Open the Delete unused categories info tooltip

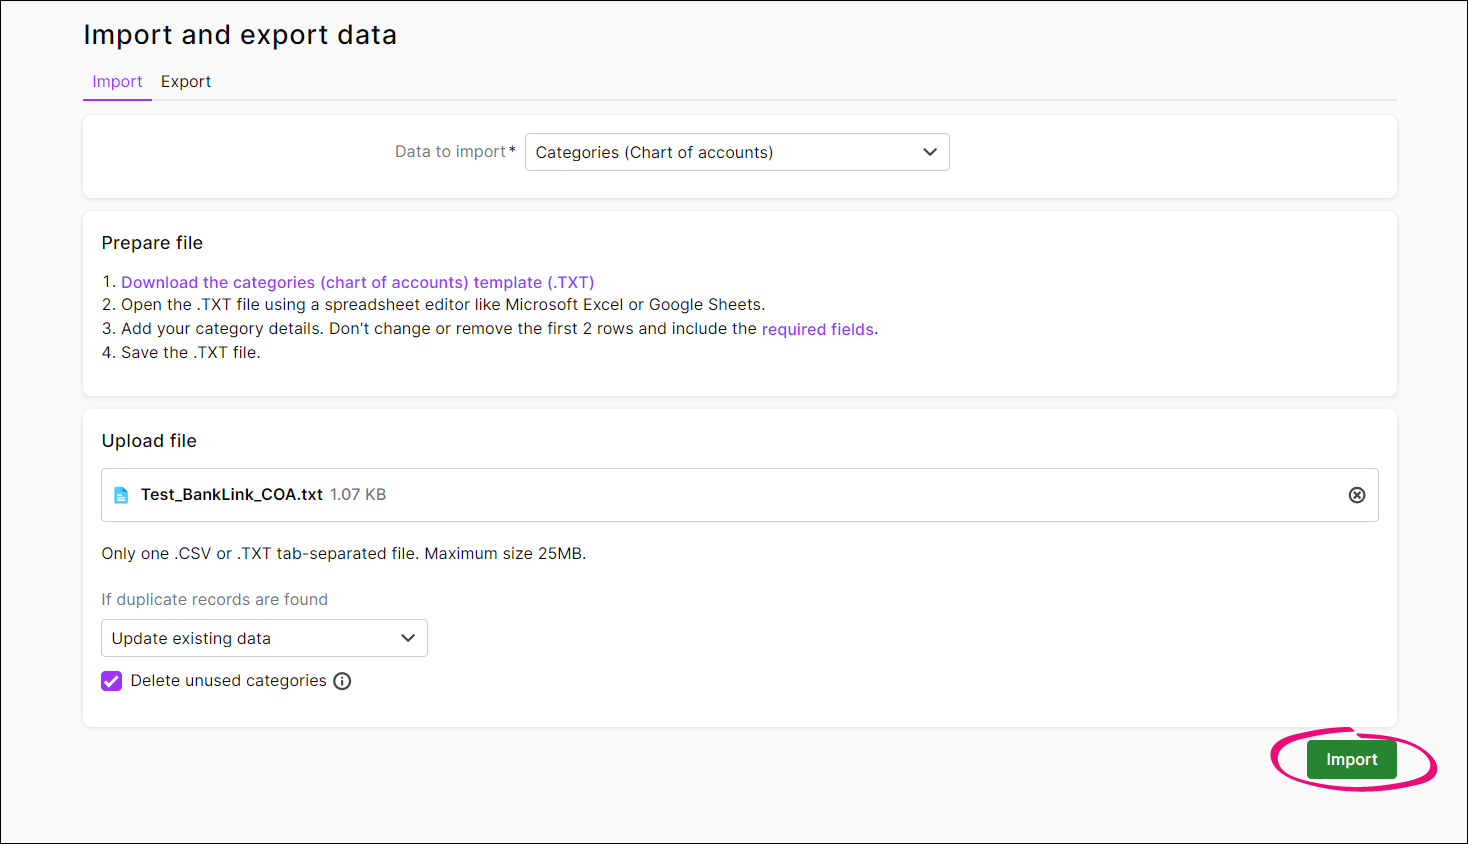[x=342, y=681]
